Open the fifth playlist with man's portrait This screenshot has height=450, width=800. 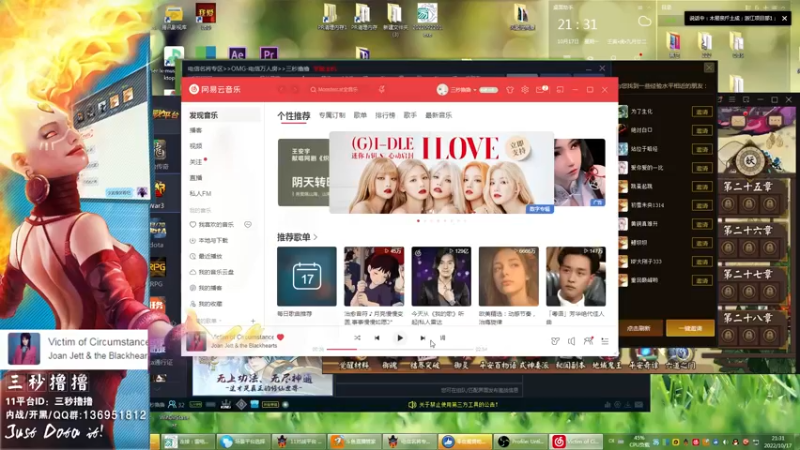[x=576, y=277]
